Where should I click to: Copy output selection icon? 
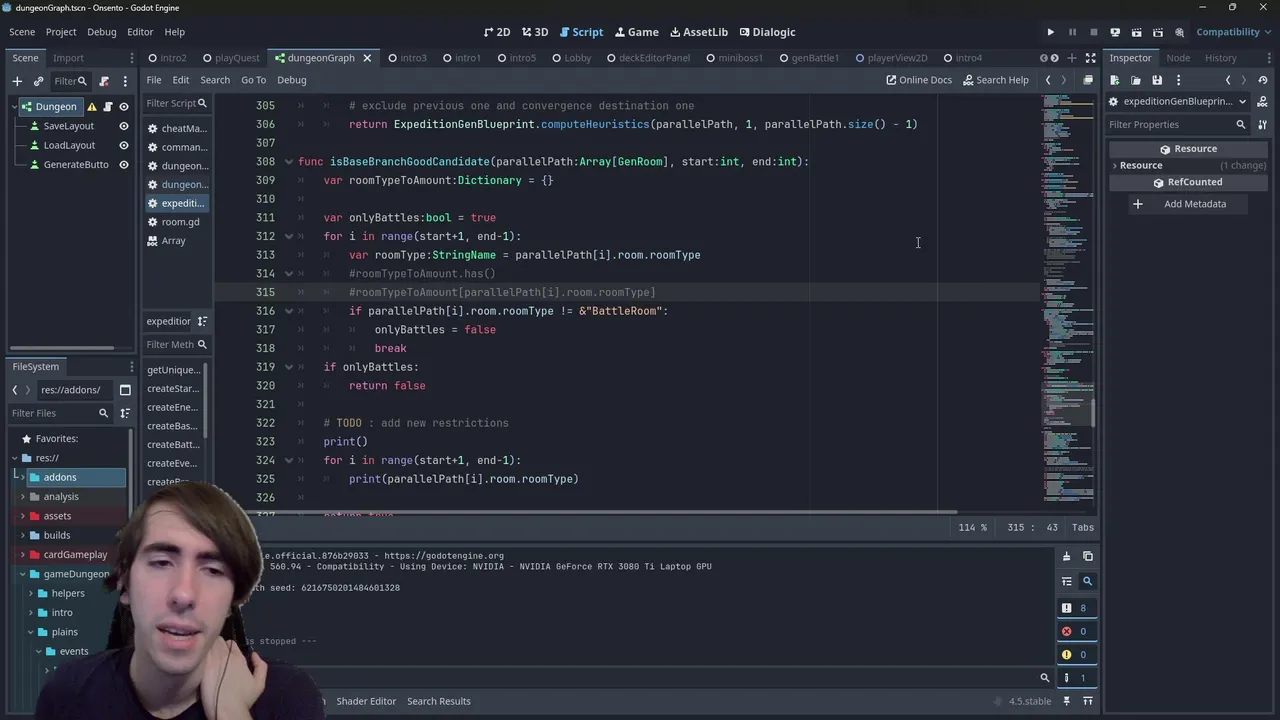[x=1088, y=557]
